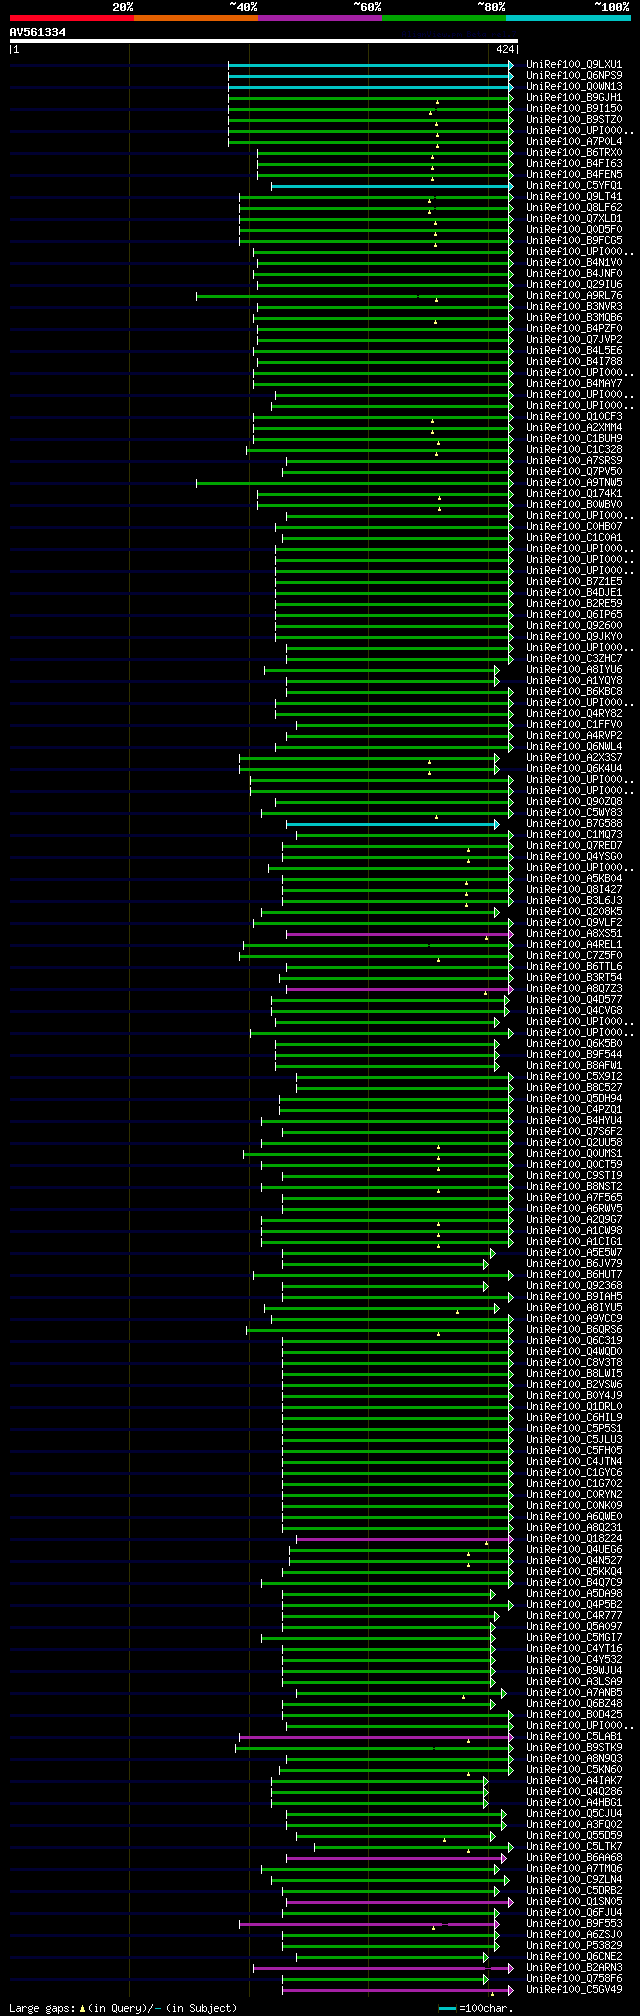Open hit UniRef100_Q0WN13
This screenshot has width=640, height=2016.
[x=574, y=86]
